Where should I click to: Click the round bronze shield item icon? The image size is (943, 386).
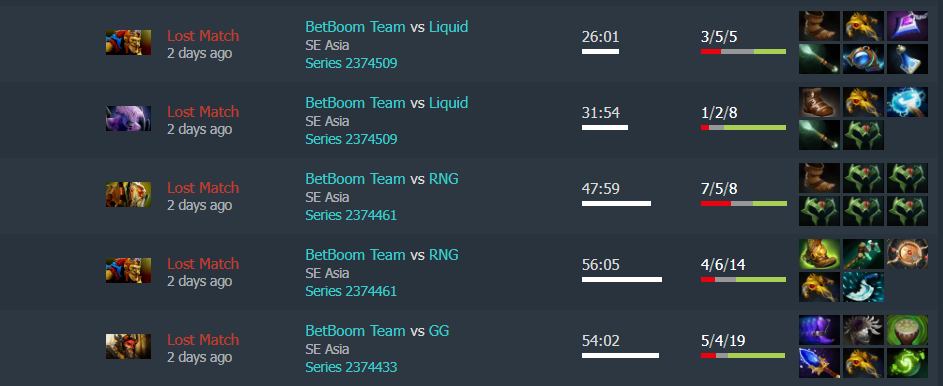[x=907, y=254]
